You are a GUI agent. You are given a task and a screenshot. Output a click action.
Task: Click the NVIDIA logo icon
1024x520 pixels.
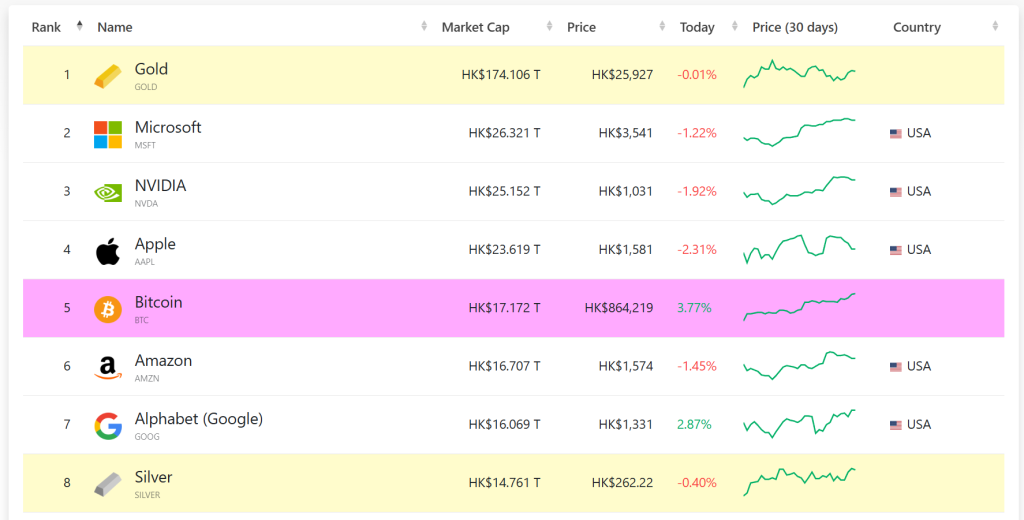point(108,192)
